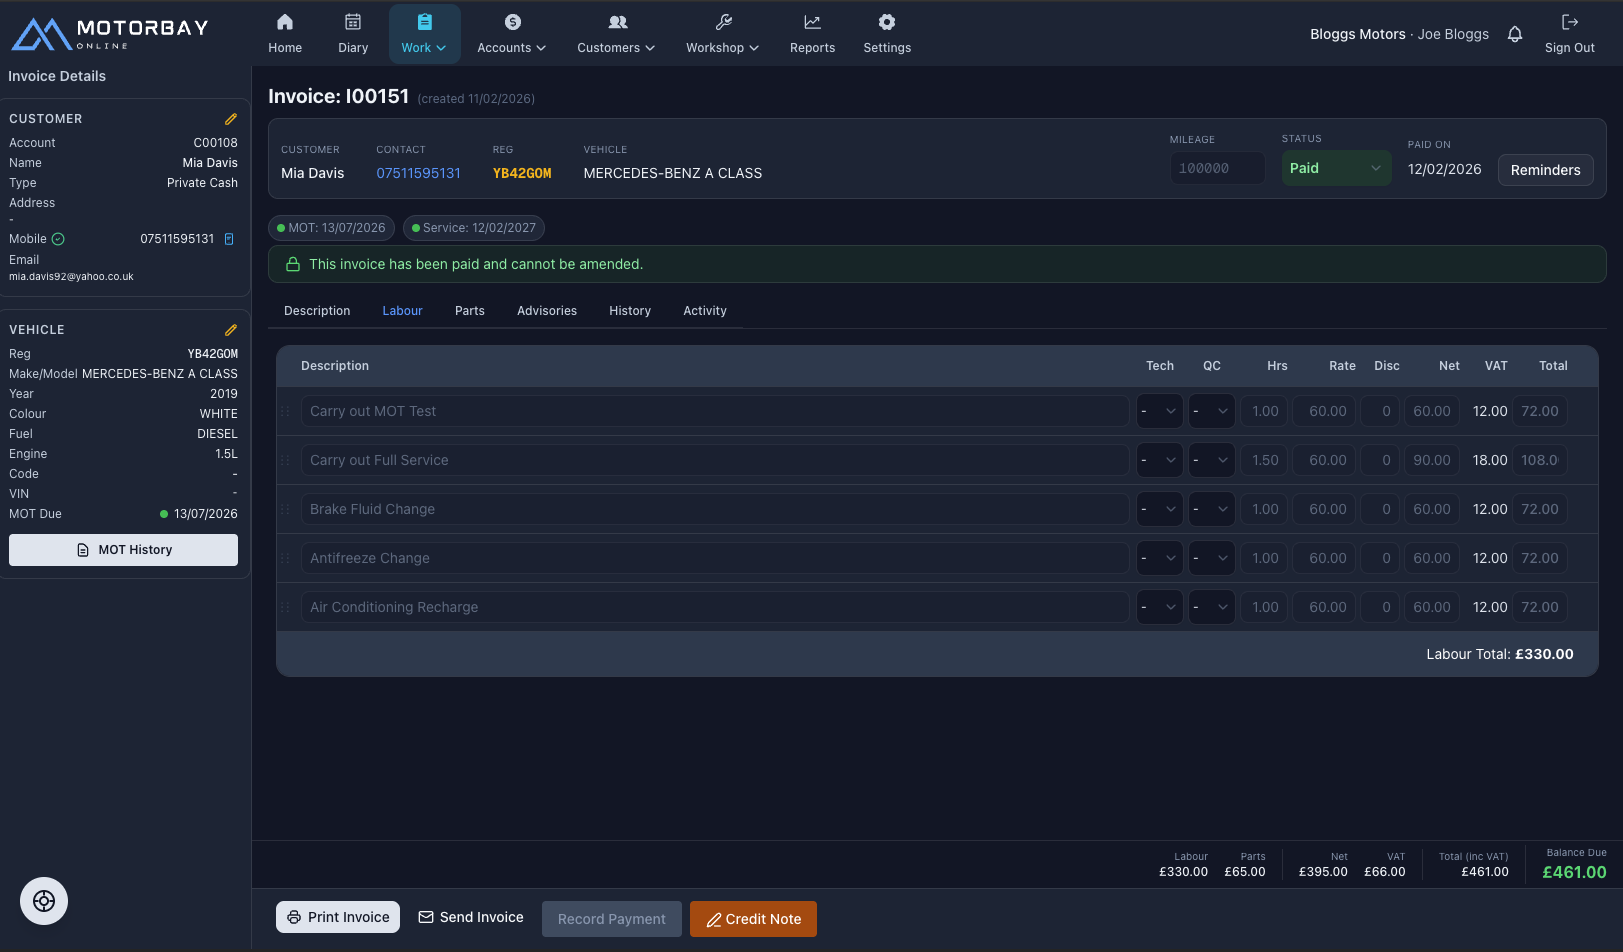Copy the mobile number using the copy icon
This screenshot has width=1623, height=952.
[x=229, y=239]
